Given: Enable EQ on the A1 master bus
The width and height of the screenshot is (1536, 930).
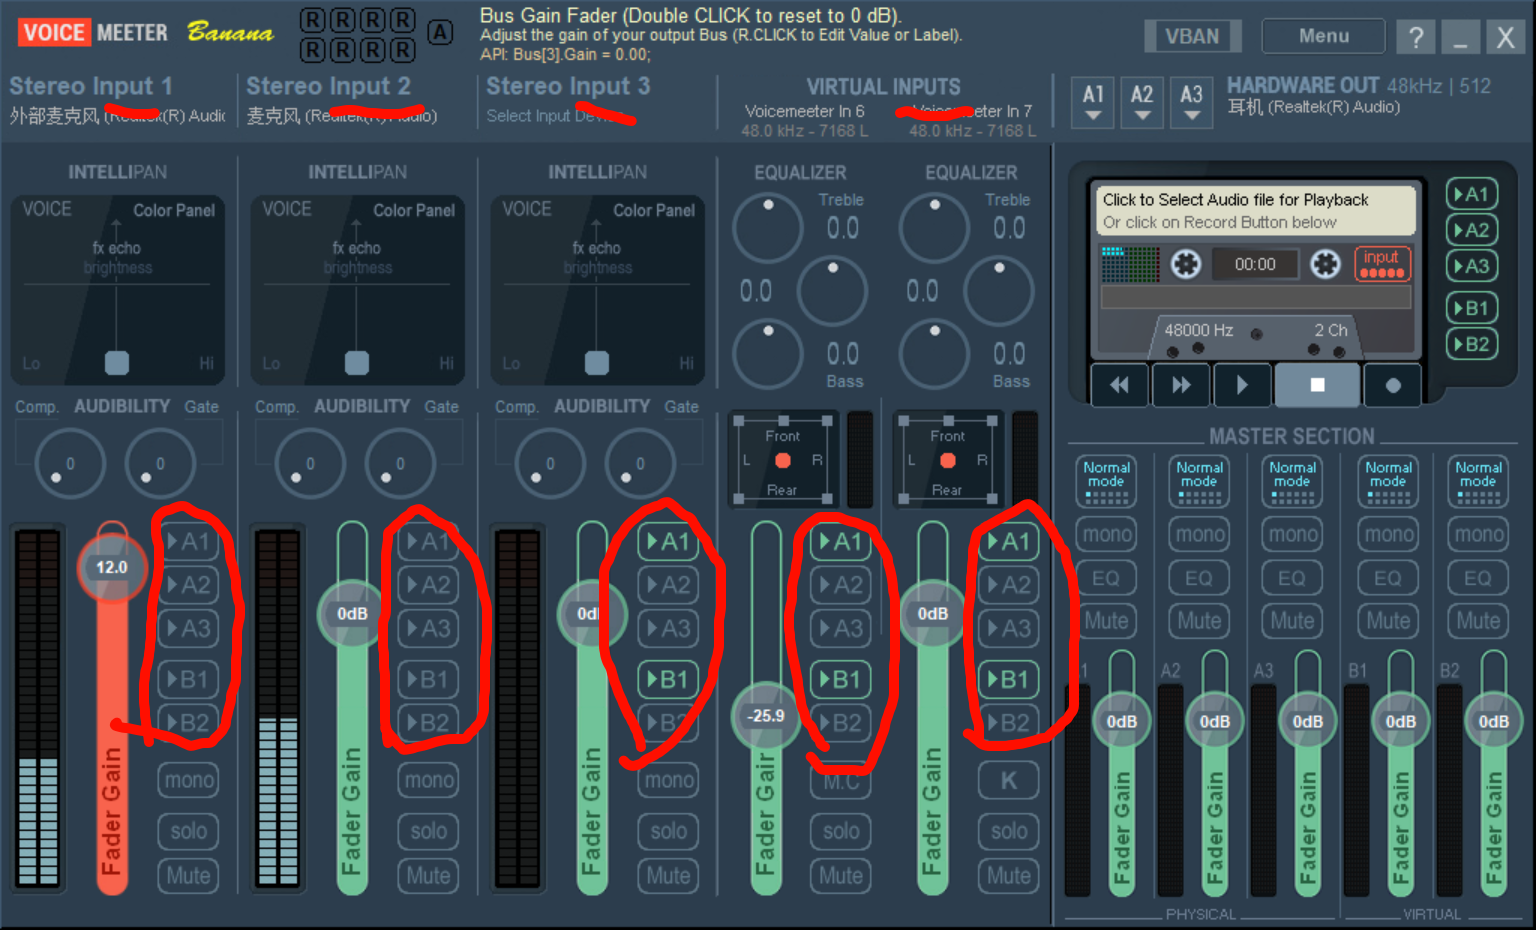Looking at the screenshot, I should pos(1106,578).
